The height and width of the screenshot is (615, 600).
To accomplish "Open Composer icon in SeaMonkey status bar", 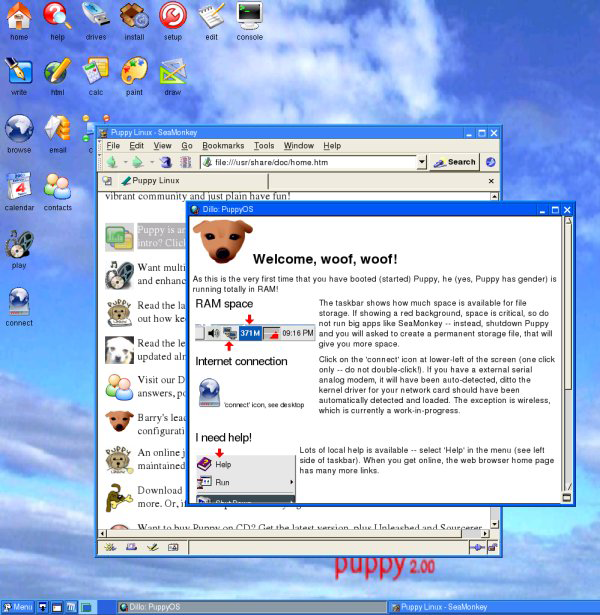I will pos(152,547).
